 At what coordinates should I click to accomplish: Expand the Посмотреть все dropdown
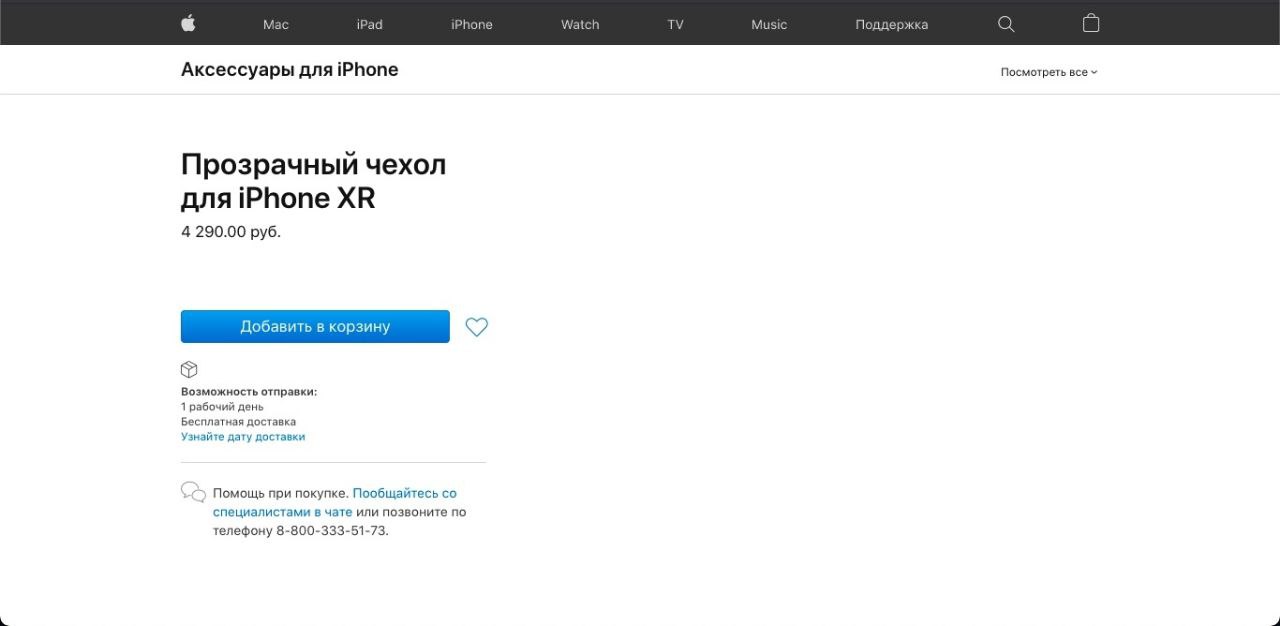click(x=1049, y=72)
